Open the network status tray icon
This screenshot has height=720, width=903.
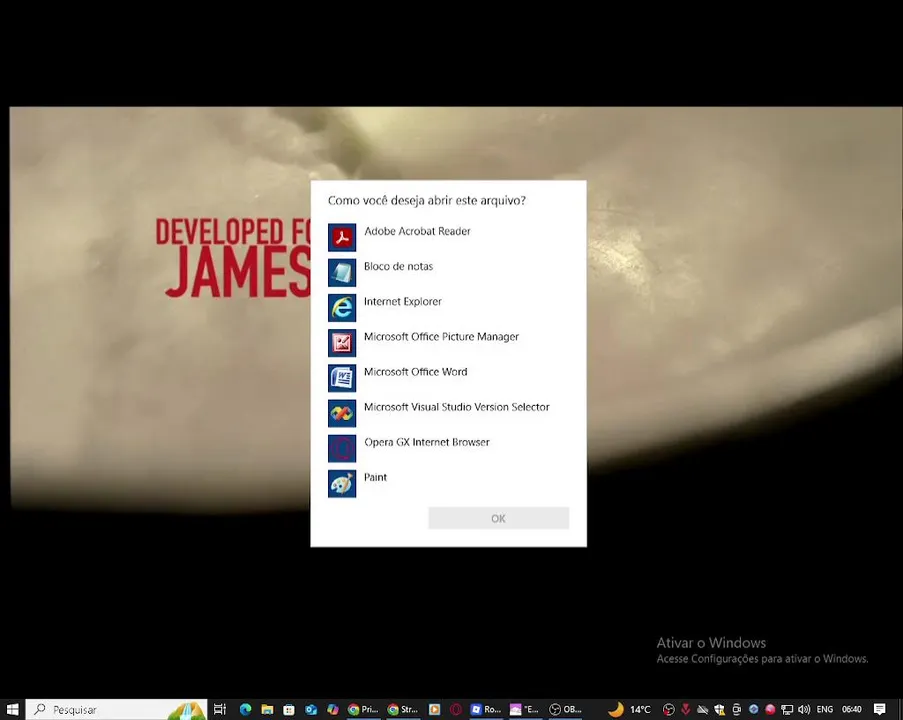(x=787, y=709)
